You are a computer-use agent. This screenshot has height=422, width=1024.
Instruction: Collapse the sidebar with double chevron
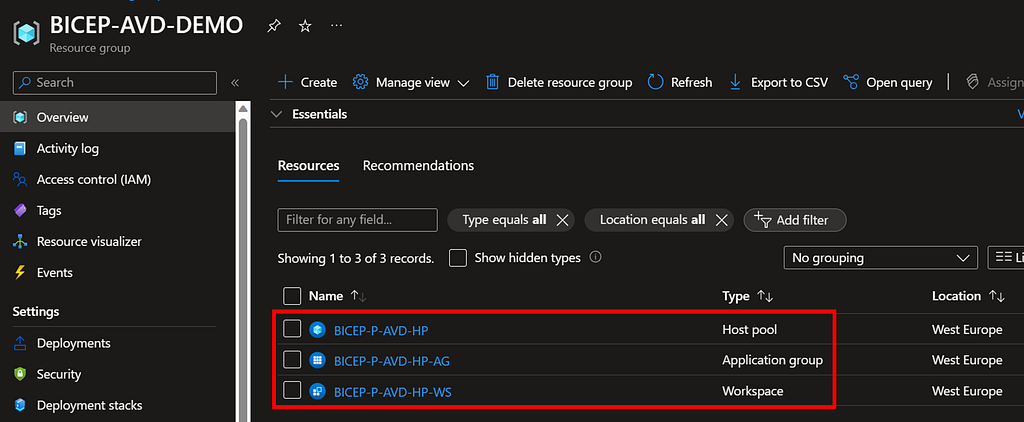[x=235, y=83]
